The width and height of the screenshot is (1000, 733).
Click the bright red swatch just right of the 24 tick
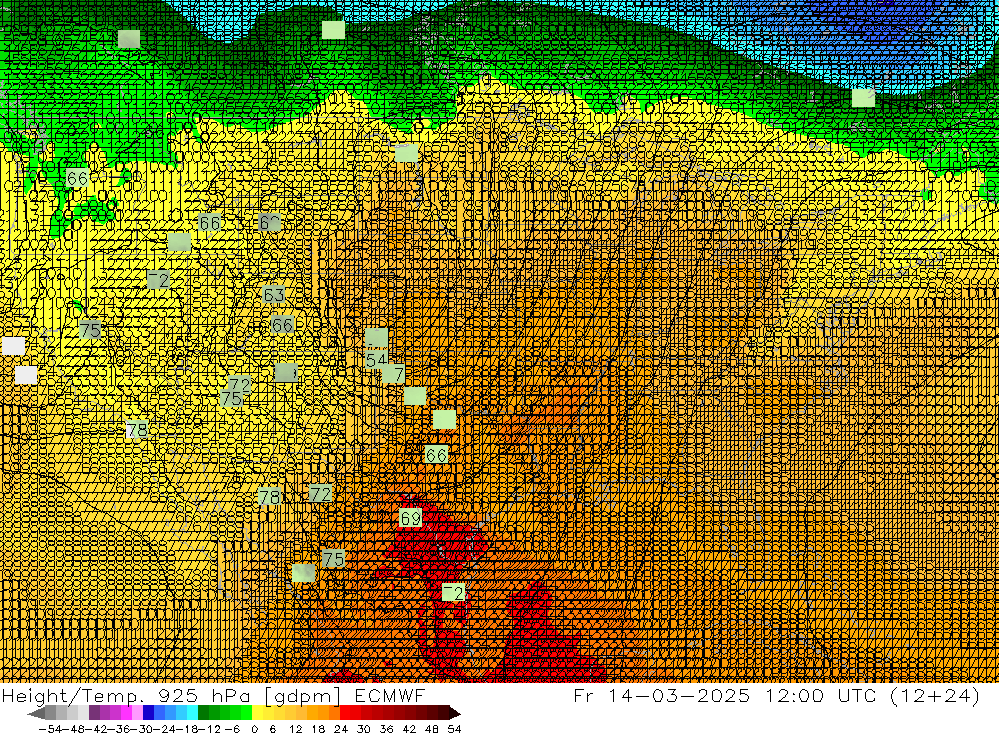click(x=346, y=713)
